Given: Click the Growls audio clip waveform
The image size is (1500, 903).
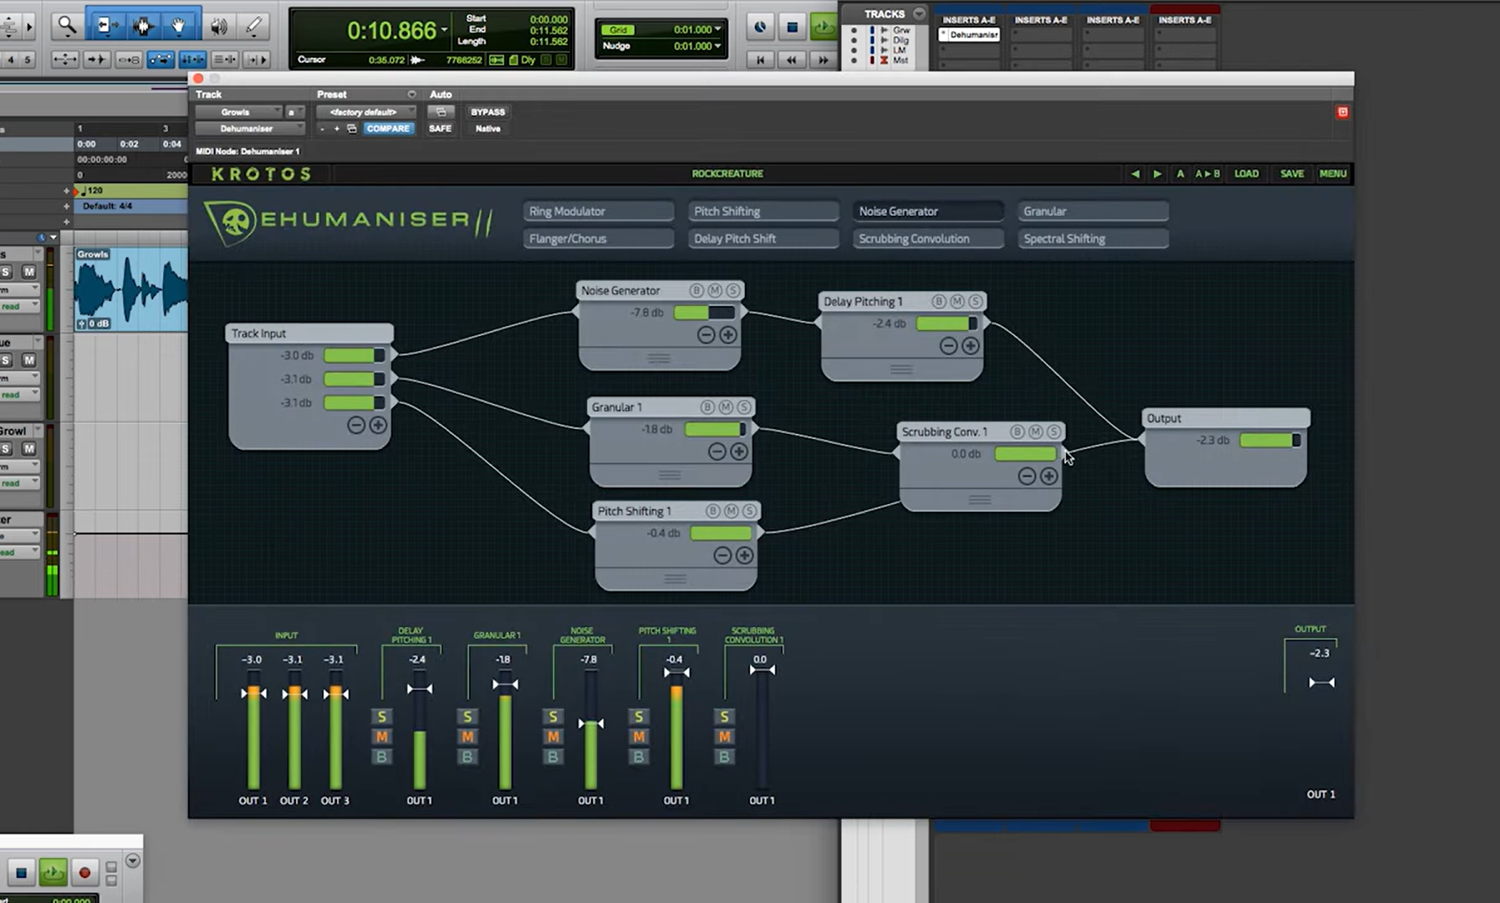Looking at the screenshot, I should [x=130, y=290].
